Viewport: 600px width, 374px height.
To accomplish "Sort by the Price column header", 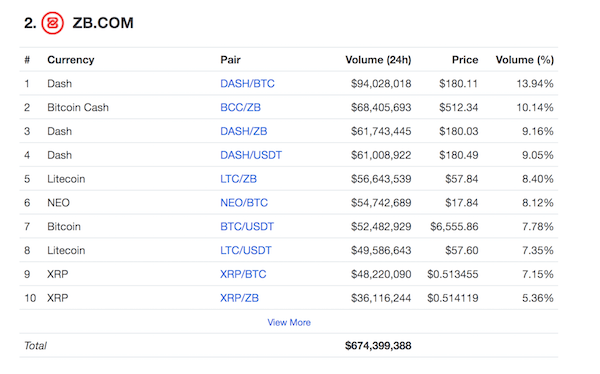I will click(x=465, y=60).
